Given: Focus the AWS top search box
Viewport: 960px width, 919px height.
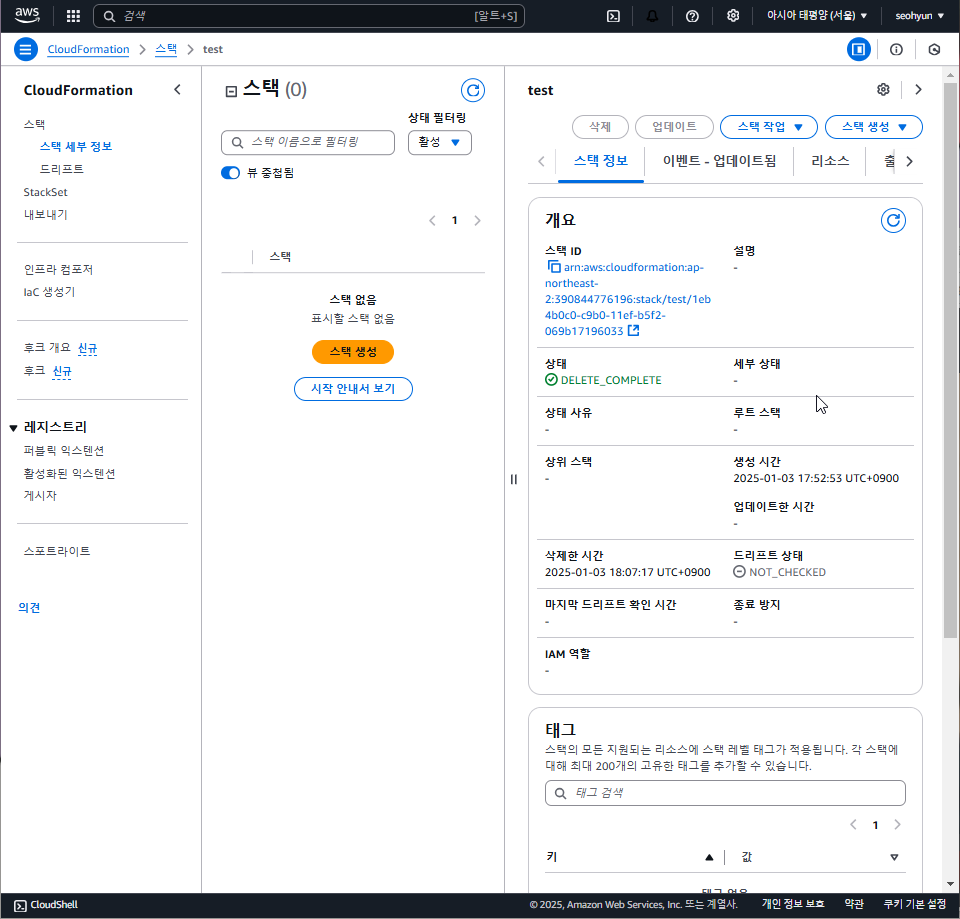Looking at the screenshot, I should coord(309,16).
